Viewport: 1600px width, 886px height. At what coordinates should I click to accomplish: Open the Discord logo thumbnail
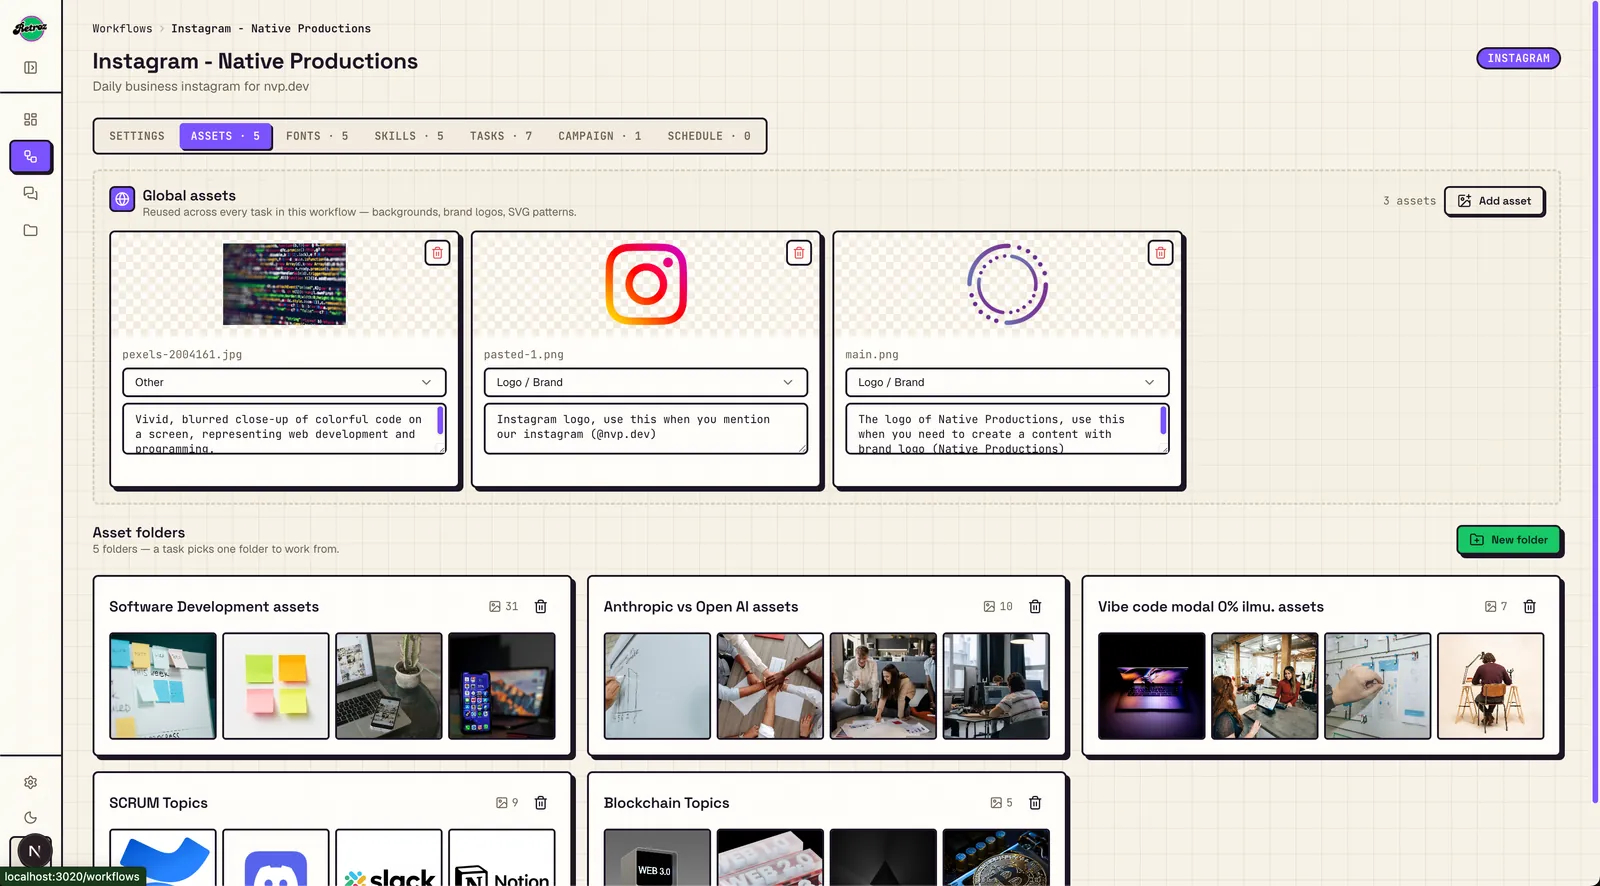click(276, 858)
